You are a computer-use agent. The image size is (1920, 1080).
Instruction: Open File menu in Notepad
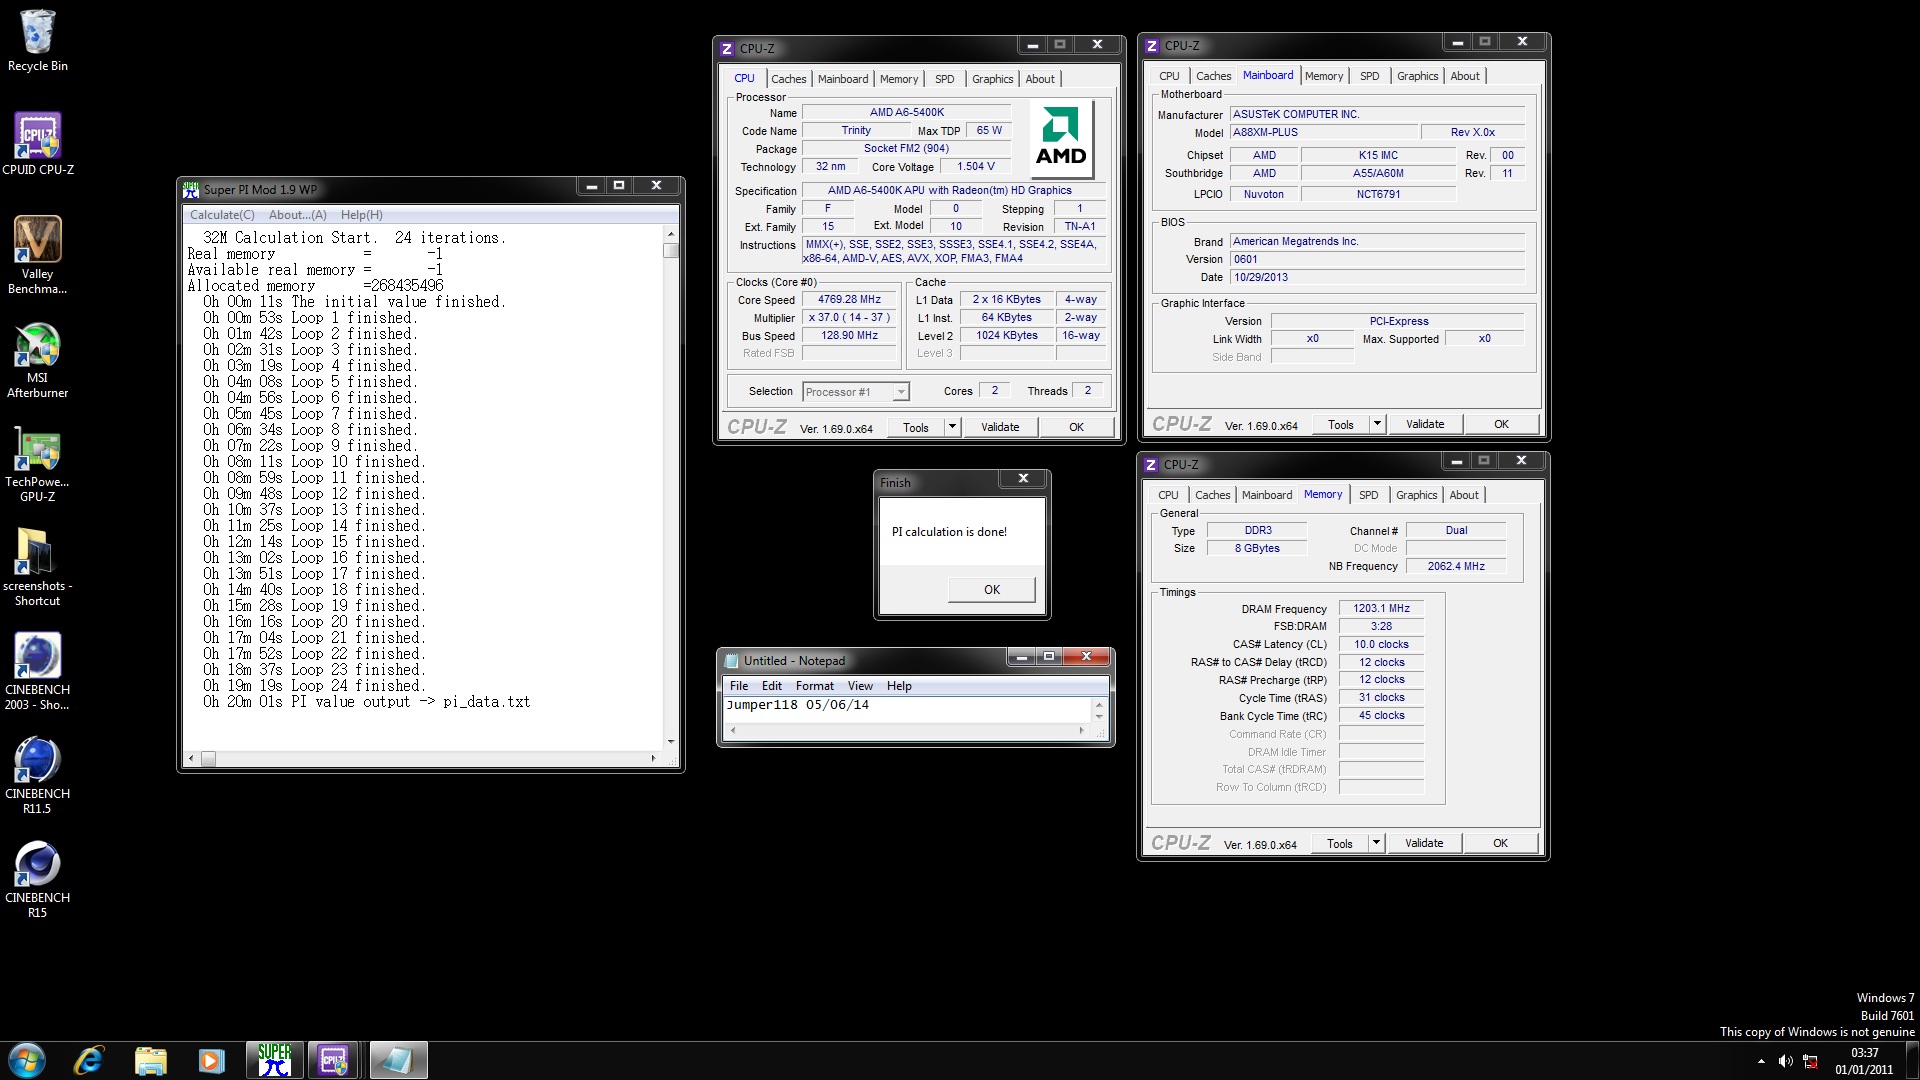pyautogui.click(x=739, y=686)
